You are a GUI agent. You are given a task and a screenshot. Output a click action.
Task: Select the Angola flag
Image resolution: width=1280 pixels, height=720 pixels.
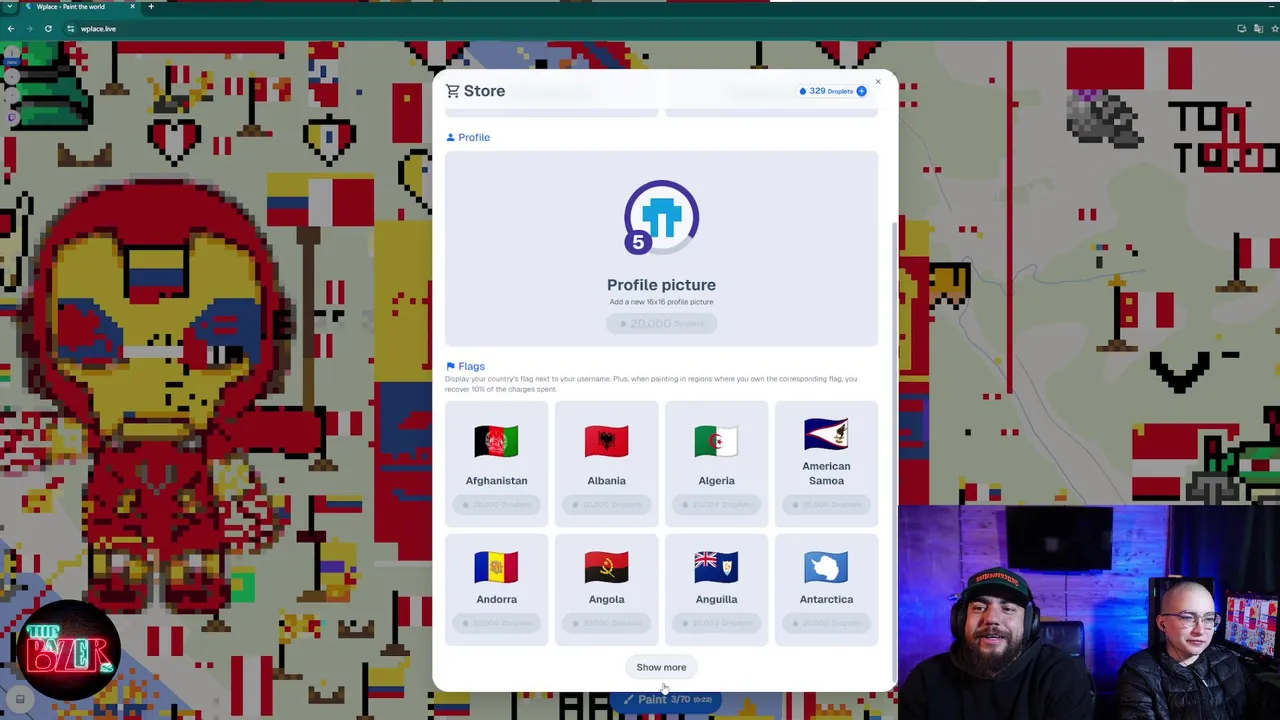(x=606, y=567)
